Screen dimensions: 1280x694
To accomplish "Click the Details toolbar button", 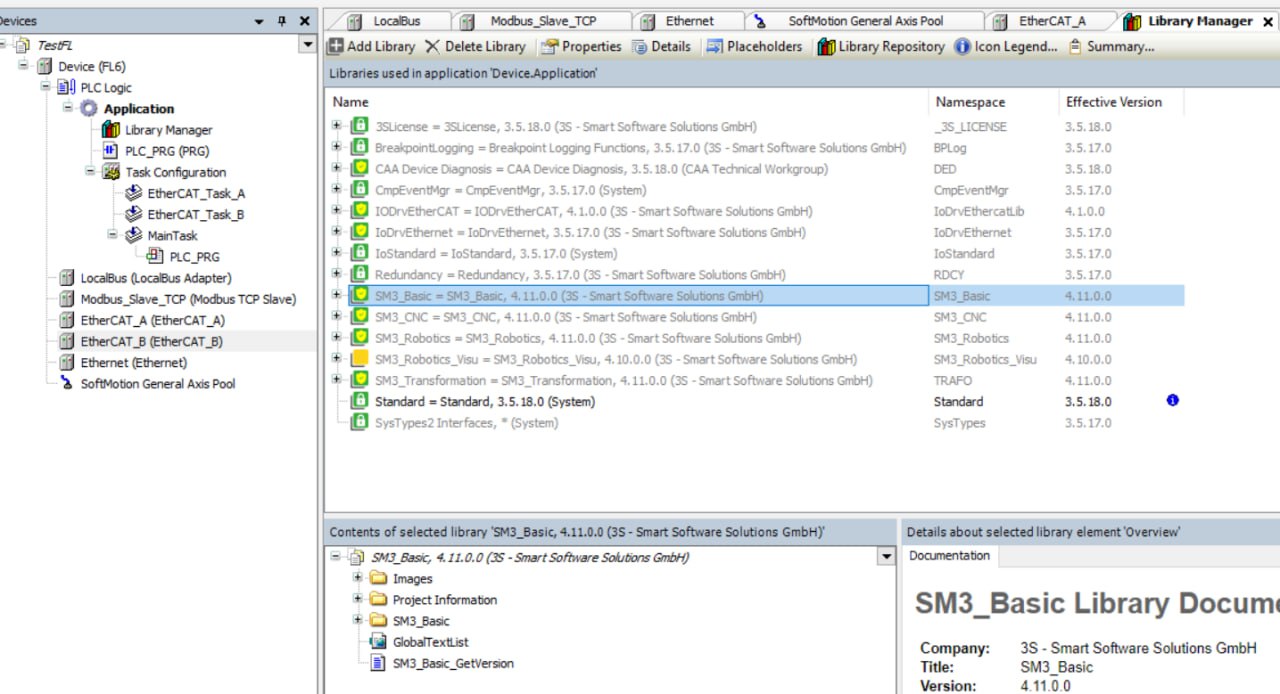I will click(x=660, y=46).
